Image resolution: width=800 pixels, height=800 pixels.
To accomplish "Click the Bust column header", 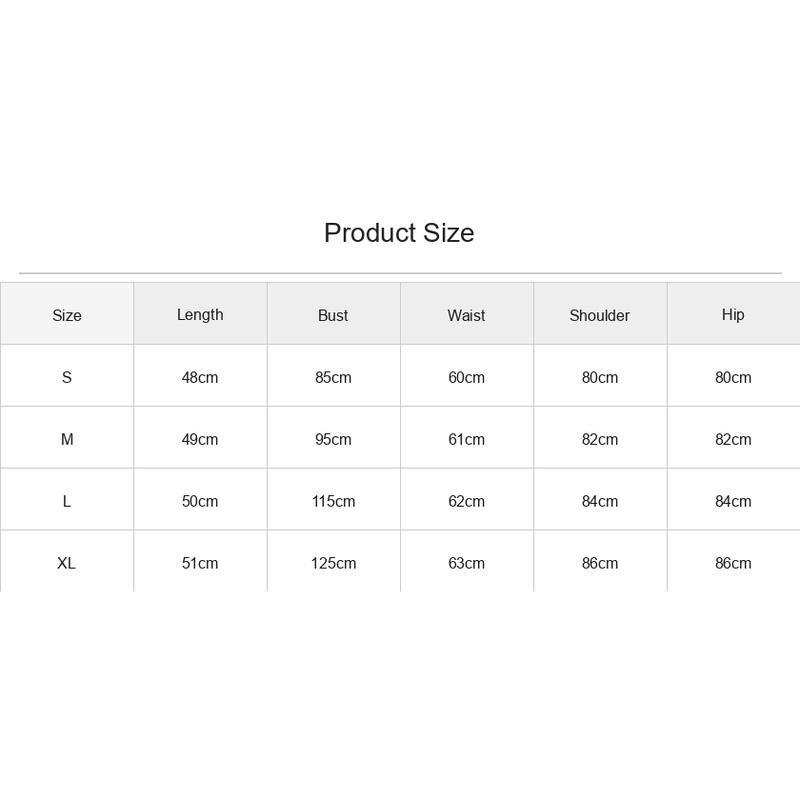I will 333,315.
